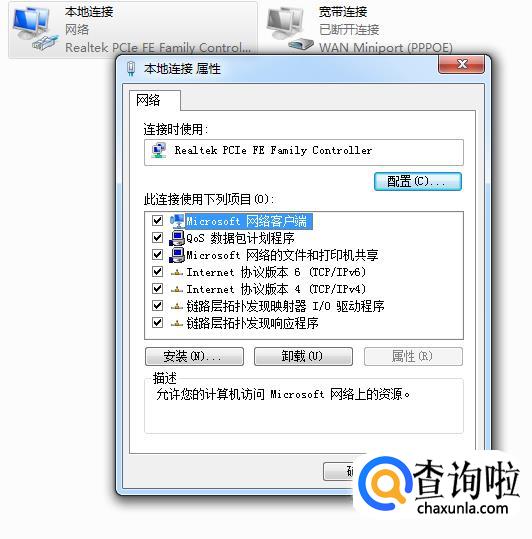Click the 文件和打印机共享 item icon
The width and height of the screenshot is (532, 539).
(177, 255)
